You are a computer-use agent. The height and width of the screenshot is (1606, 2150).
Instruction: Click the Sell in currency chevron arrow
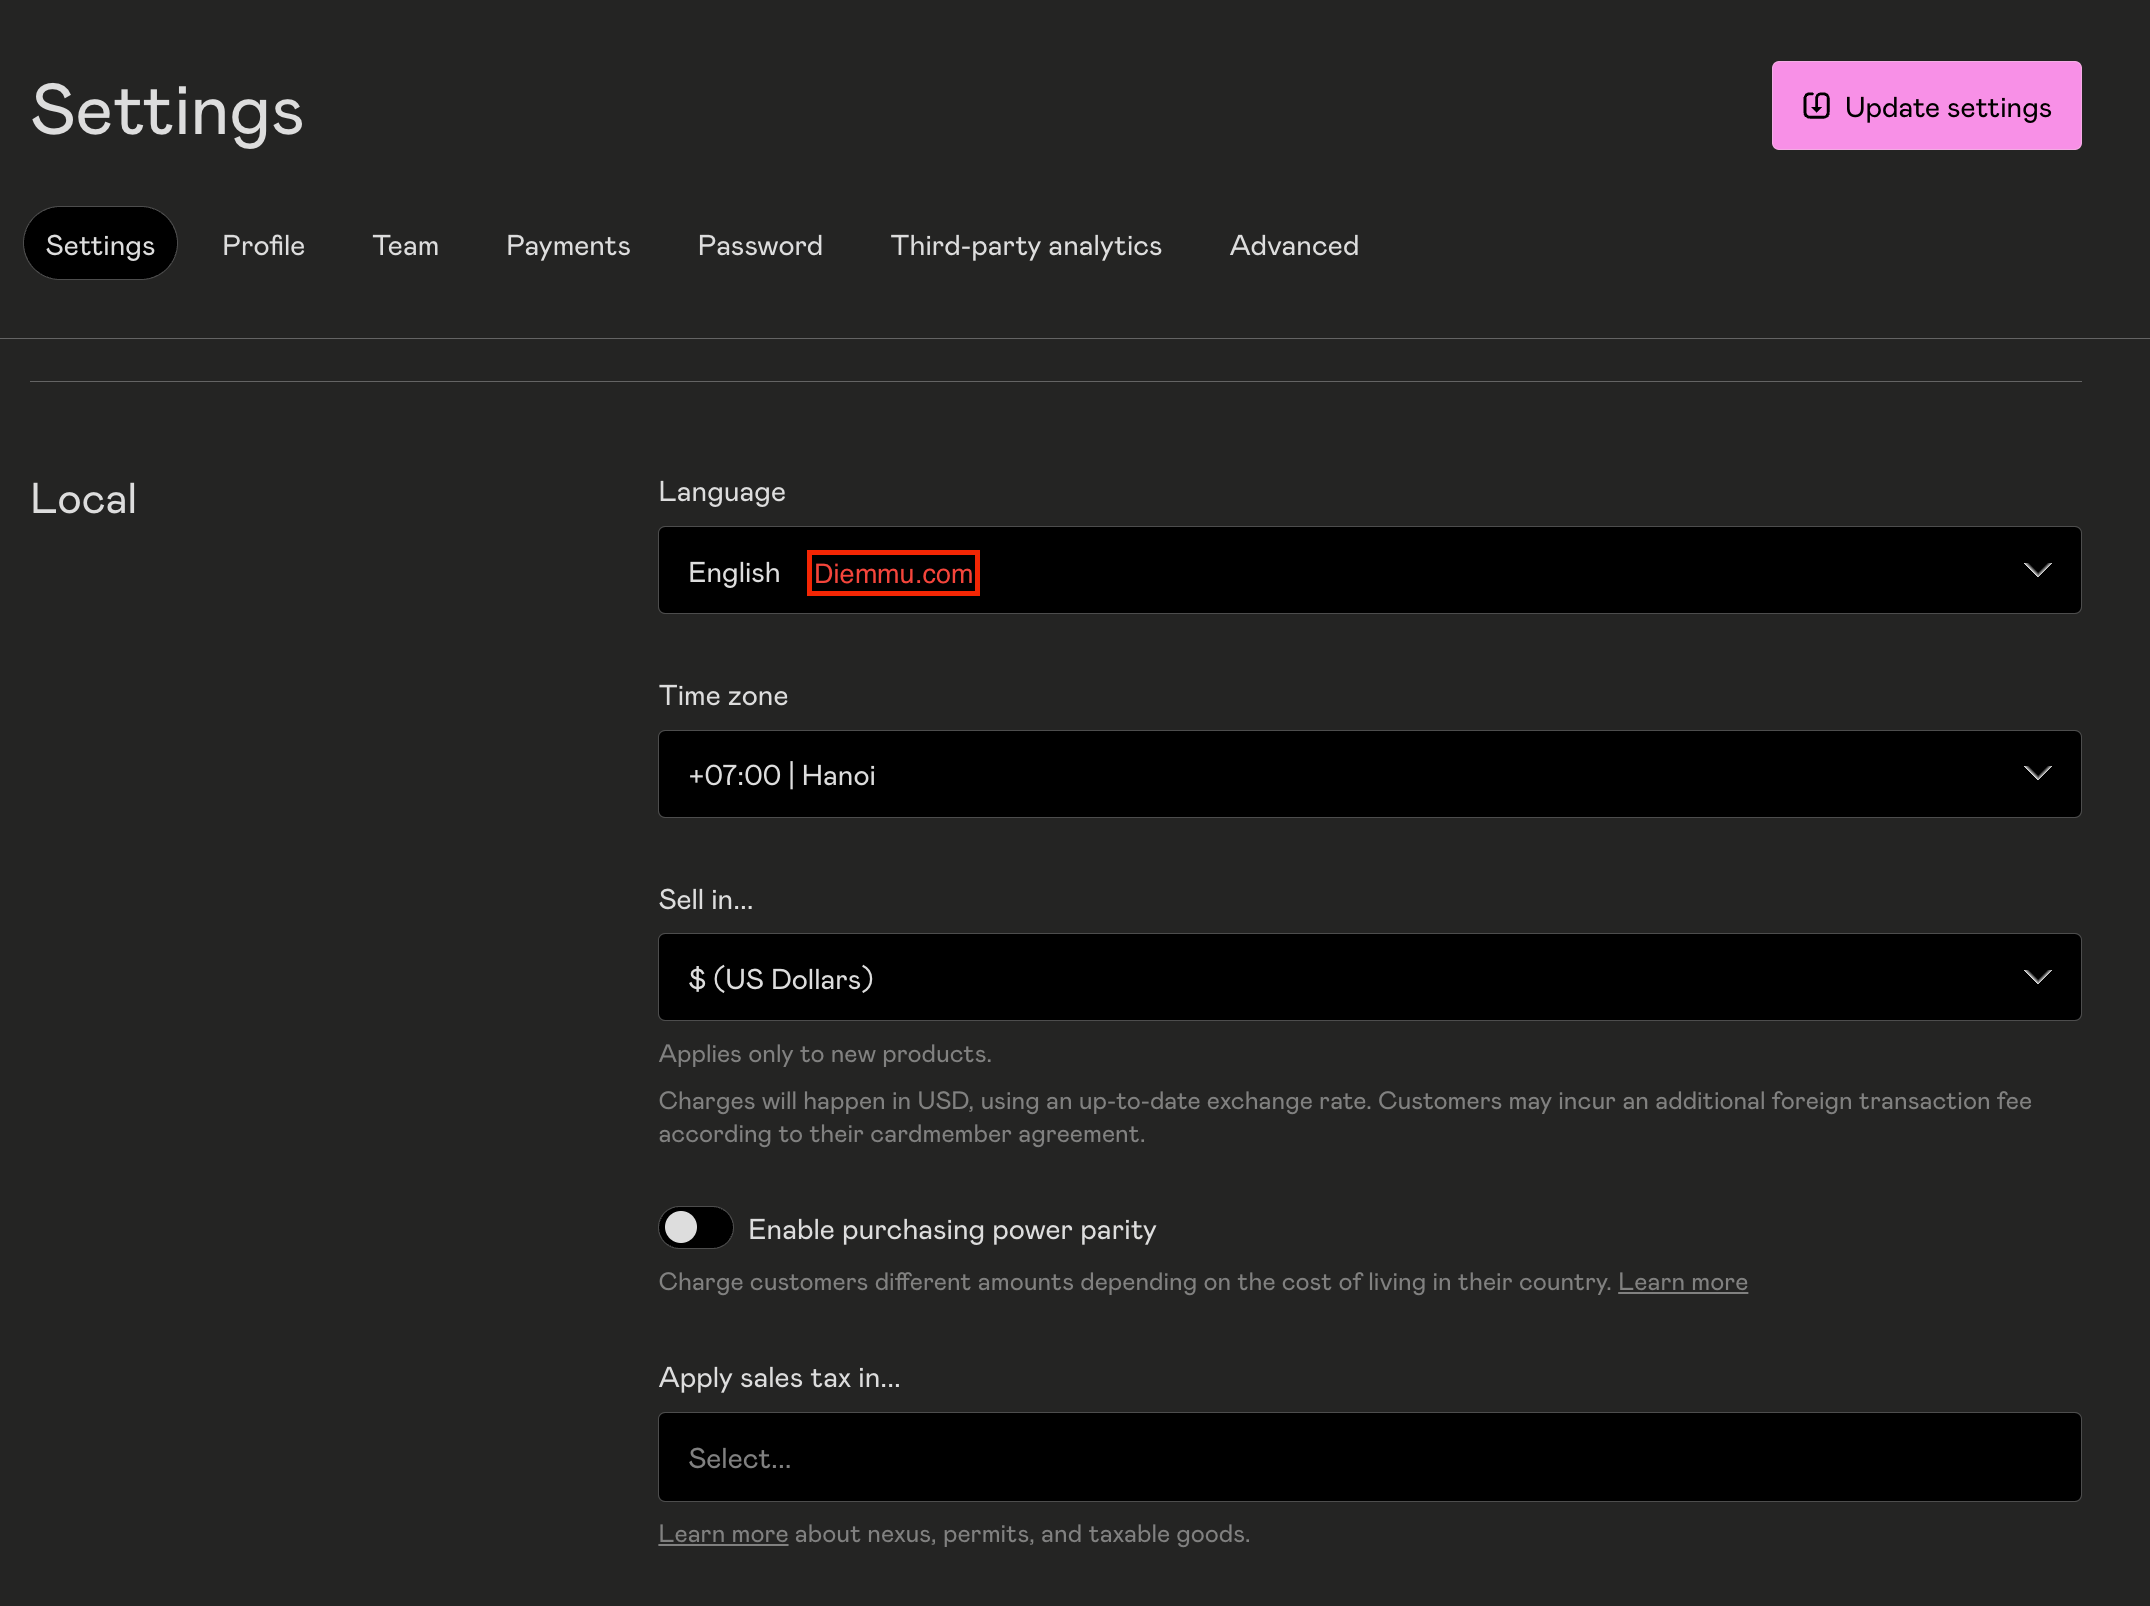point(2037,977)
